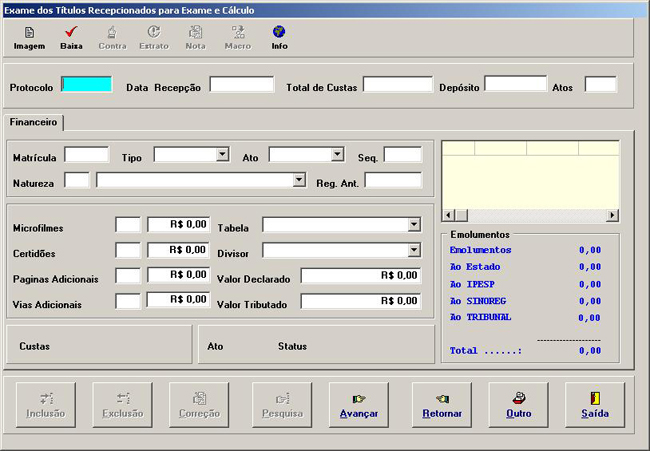The height and width of the screenshot is (451, 650).
Task: Focus the cyan Protocolo field
Action: 87,84
